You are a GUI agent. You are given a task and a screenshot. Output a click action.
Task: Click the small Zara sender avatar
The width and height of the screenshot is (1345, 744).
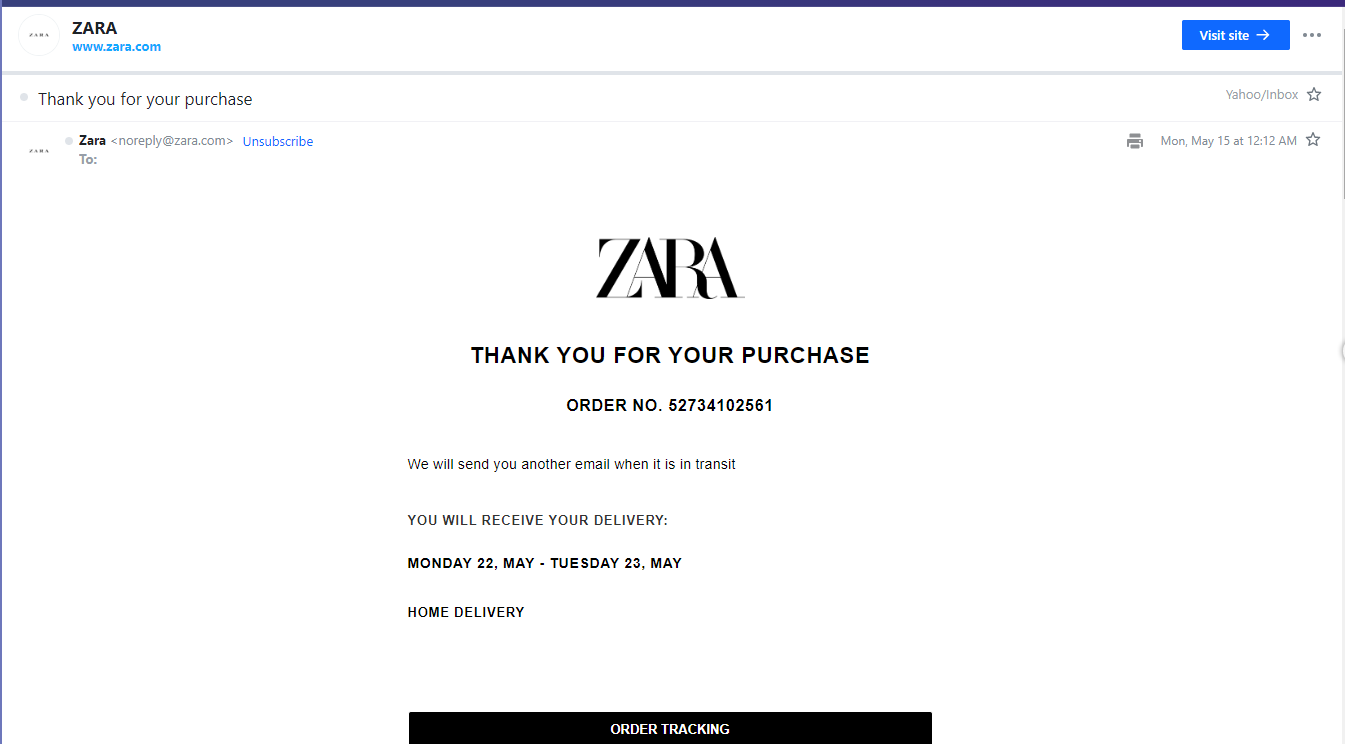[39, 150]
